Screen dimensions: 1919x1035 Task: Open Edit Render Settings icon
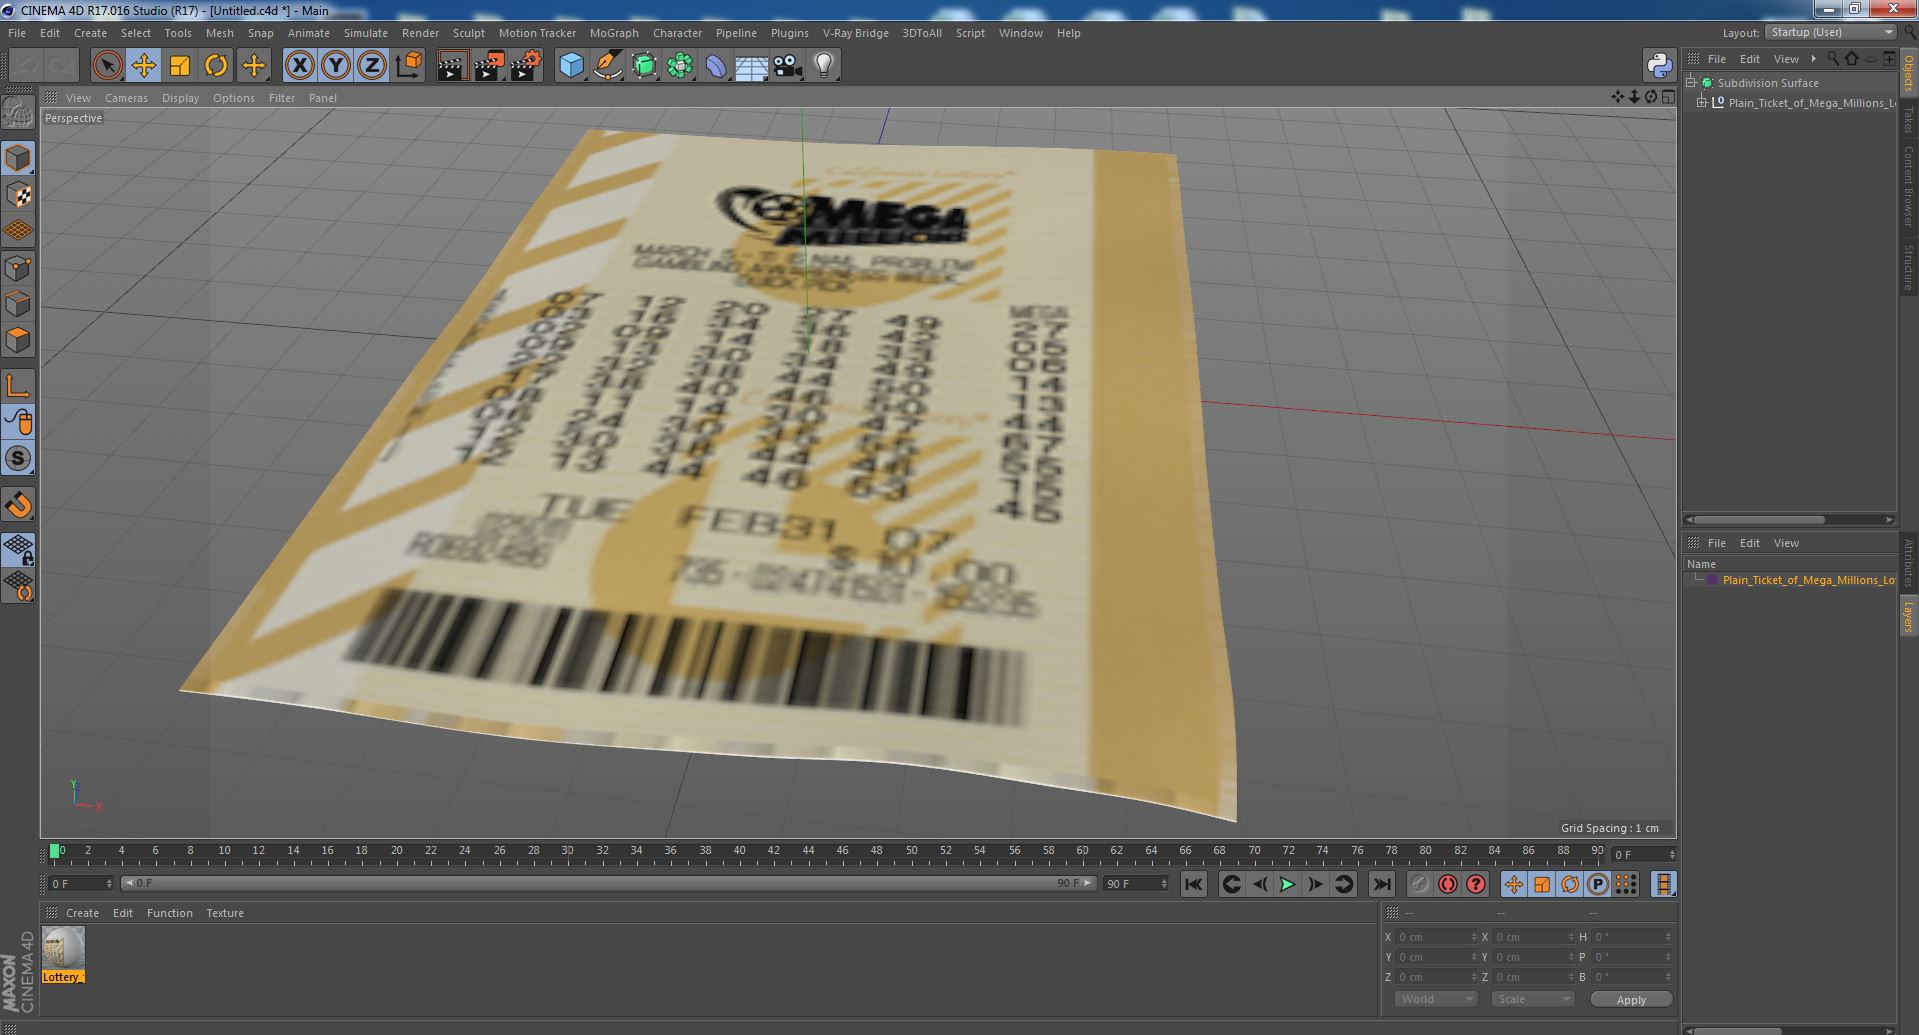pos(526,66)
